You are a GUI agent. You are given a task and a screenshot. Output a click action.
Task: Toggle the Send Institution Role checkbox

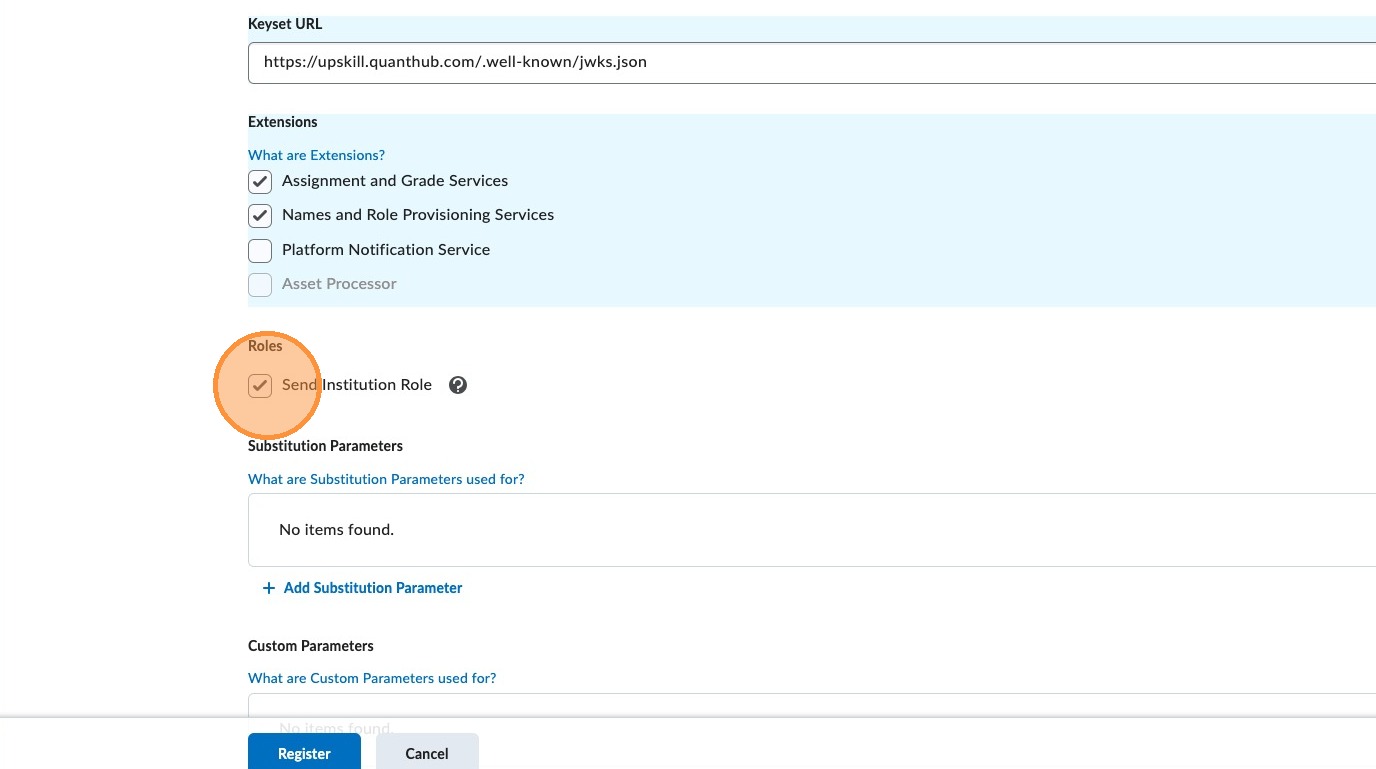click(260, 385)
